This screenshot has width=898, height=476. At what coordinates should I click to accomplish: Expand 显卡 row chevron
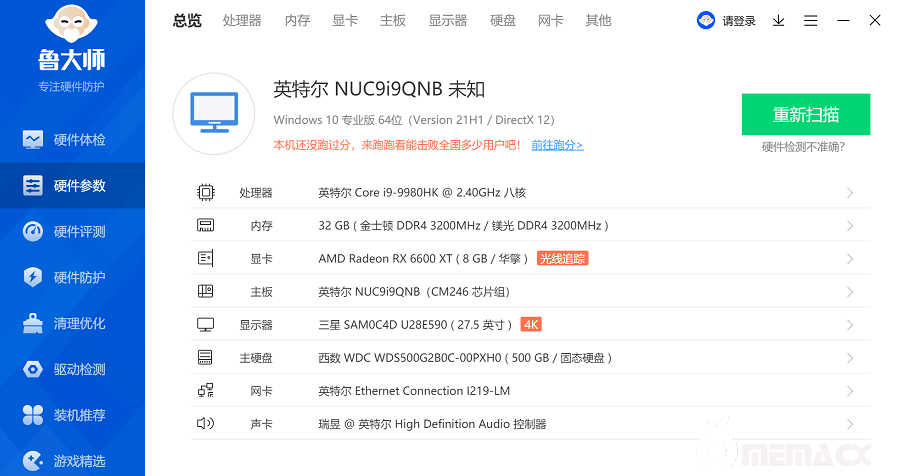[850, 259]
